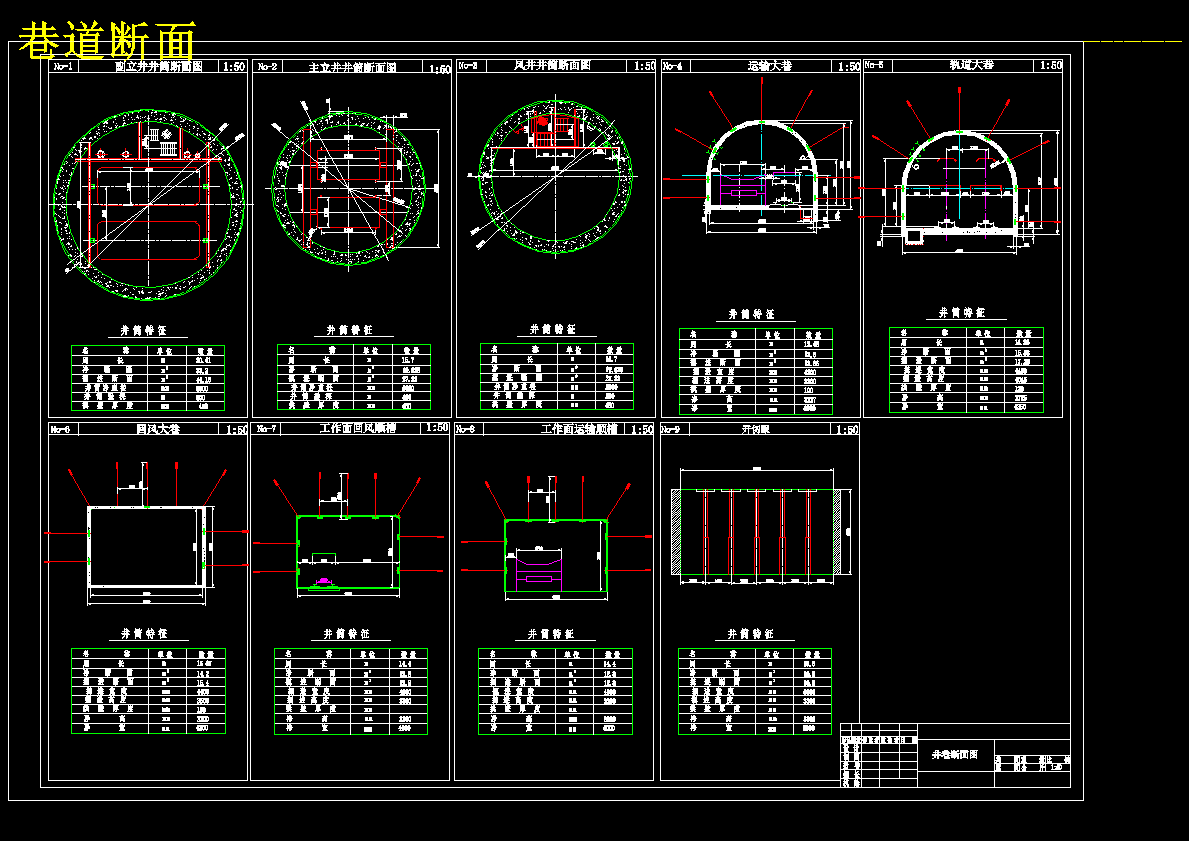1189x841 pixels.
Task: Select '井筒特征' heading in the No-7 panel
Action: (347, 634)
